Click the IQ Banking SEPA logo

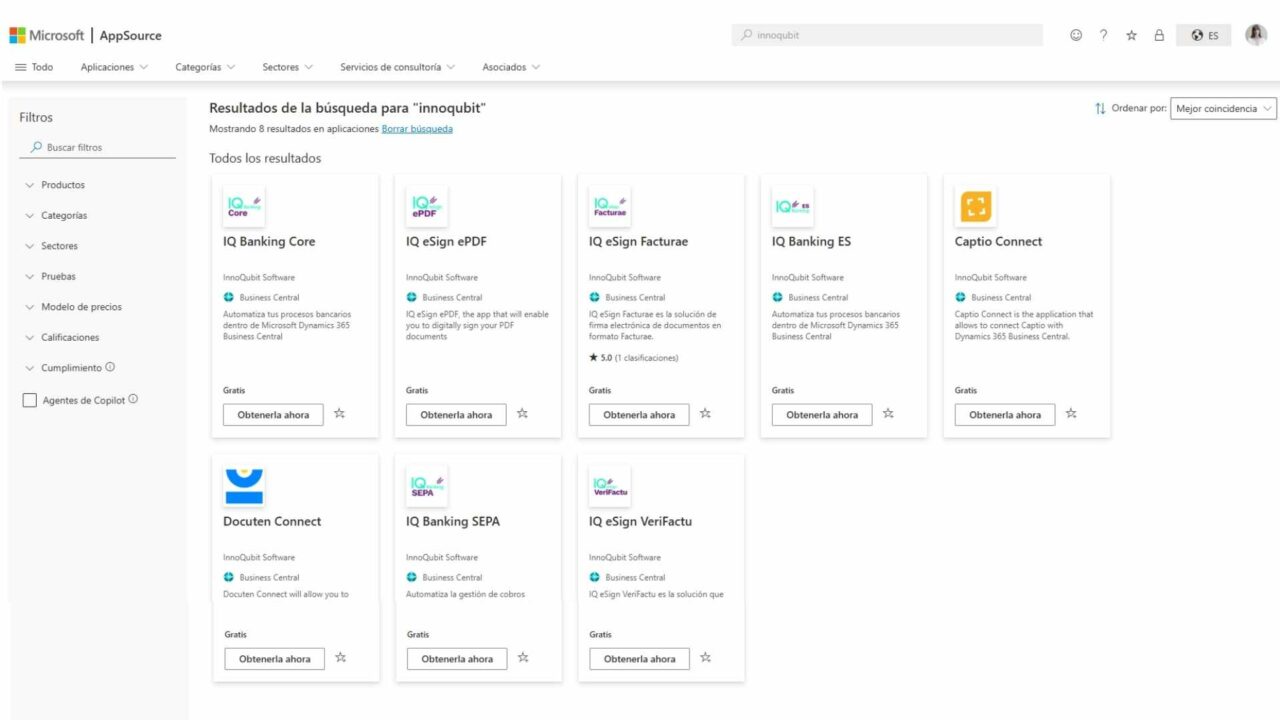[427, 486]
